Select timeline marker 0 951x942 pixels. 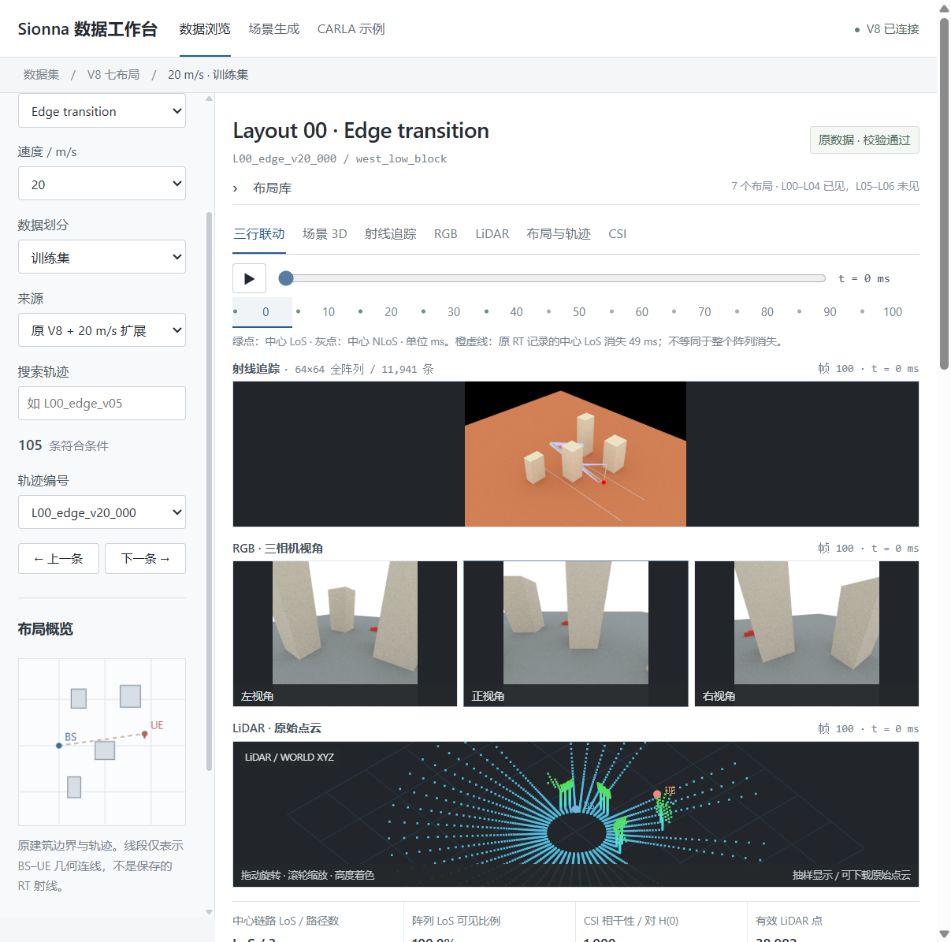[x=265, y=312]
